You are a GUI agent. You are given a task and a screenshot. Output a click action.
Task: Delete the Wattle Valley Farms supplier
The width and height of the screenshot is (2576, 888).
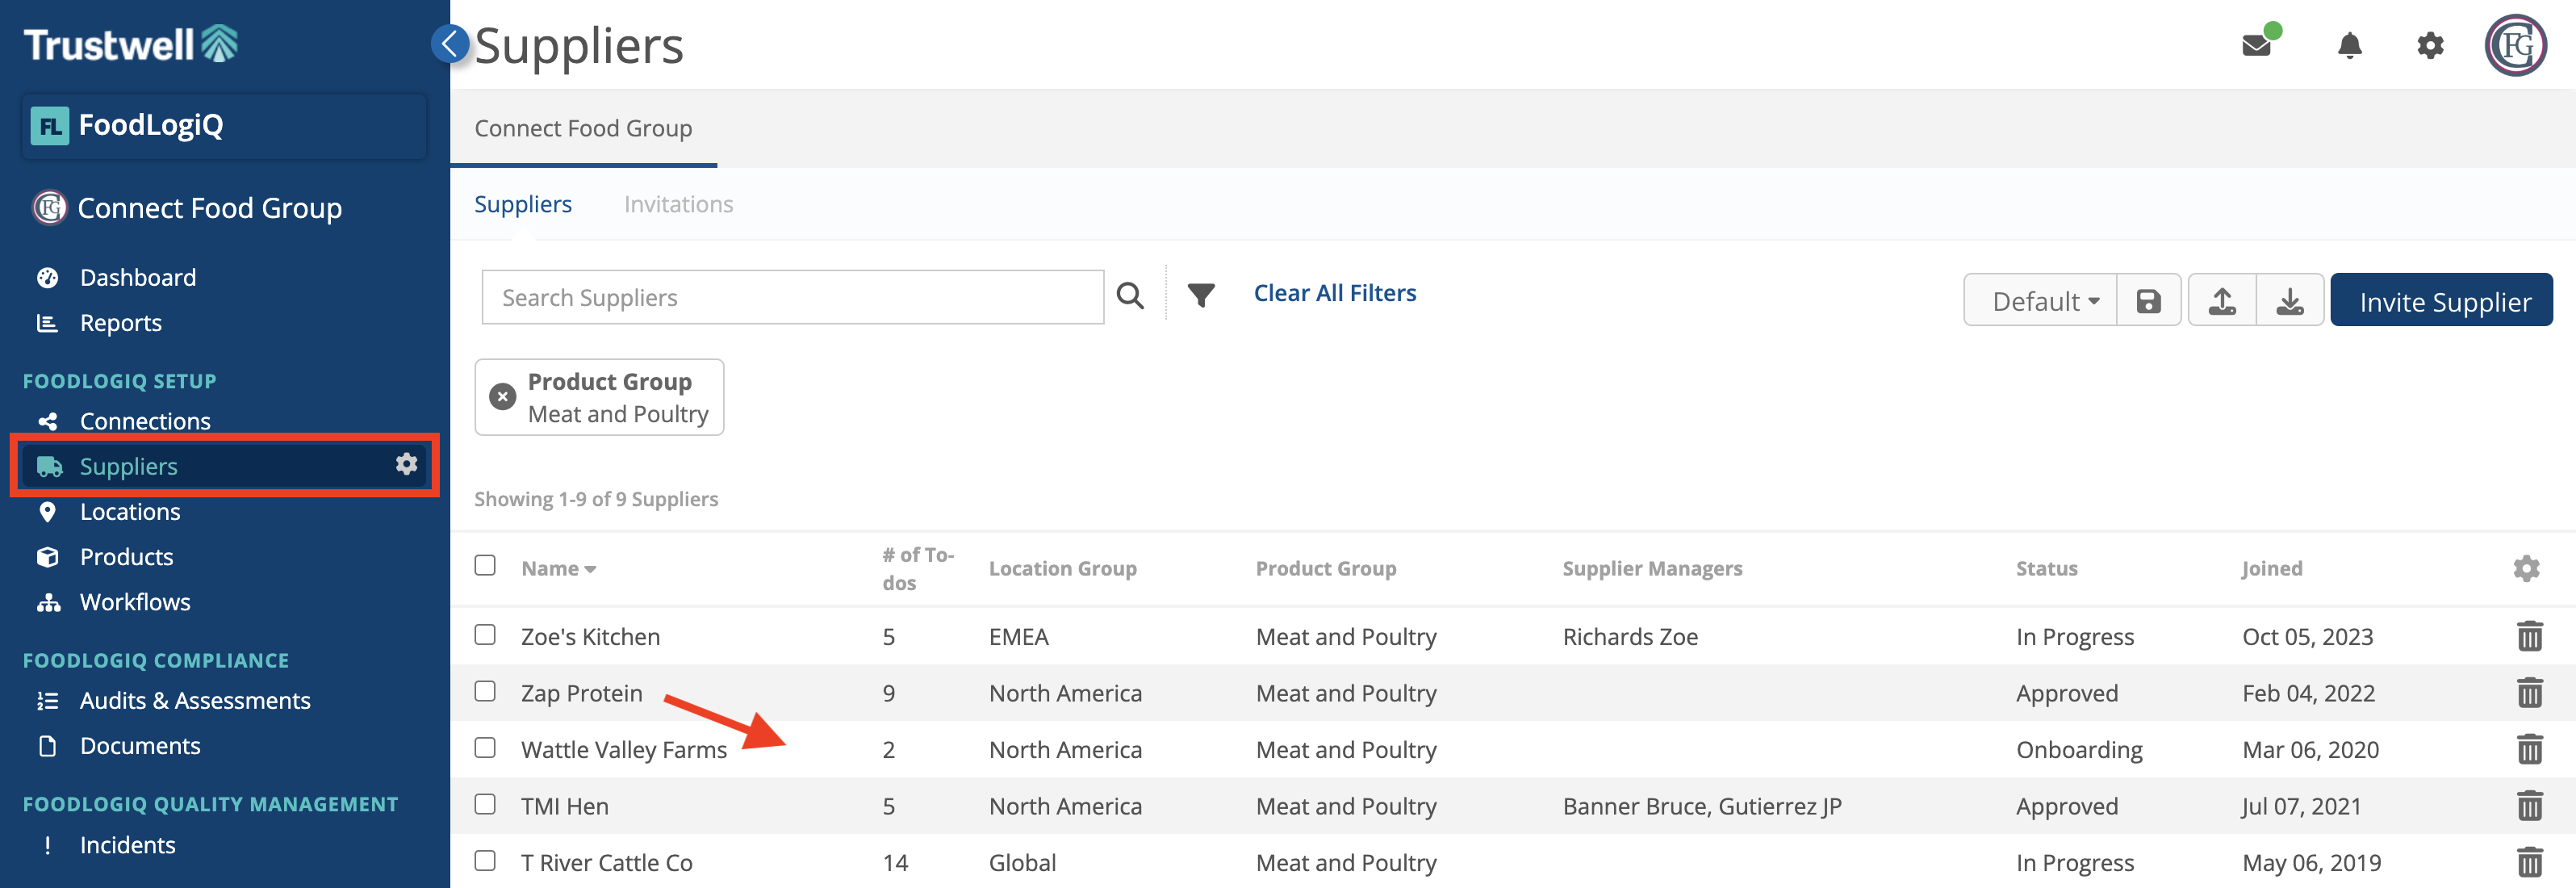point(2529,749)
